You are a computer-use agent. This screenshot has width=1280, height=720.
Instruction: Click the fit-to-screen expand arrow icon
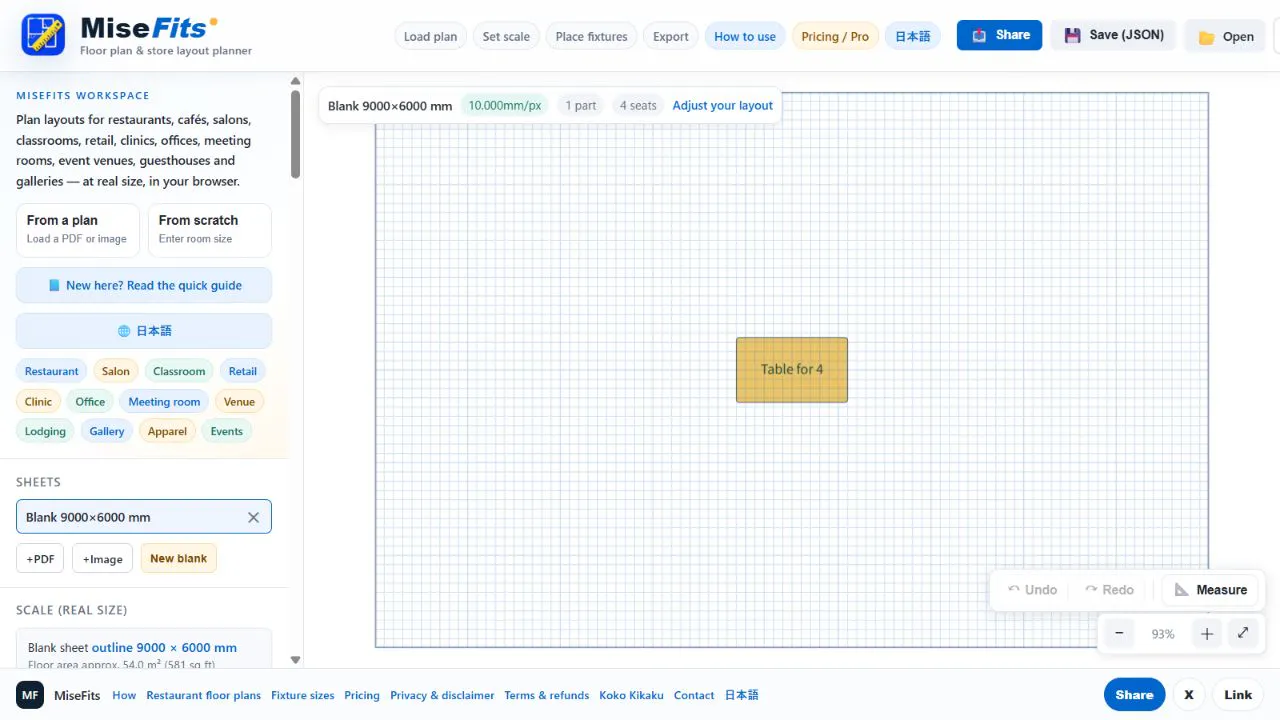pyautogui.click(x=1242, y=633)
